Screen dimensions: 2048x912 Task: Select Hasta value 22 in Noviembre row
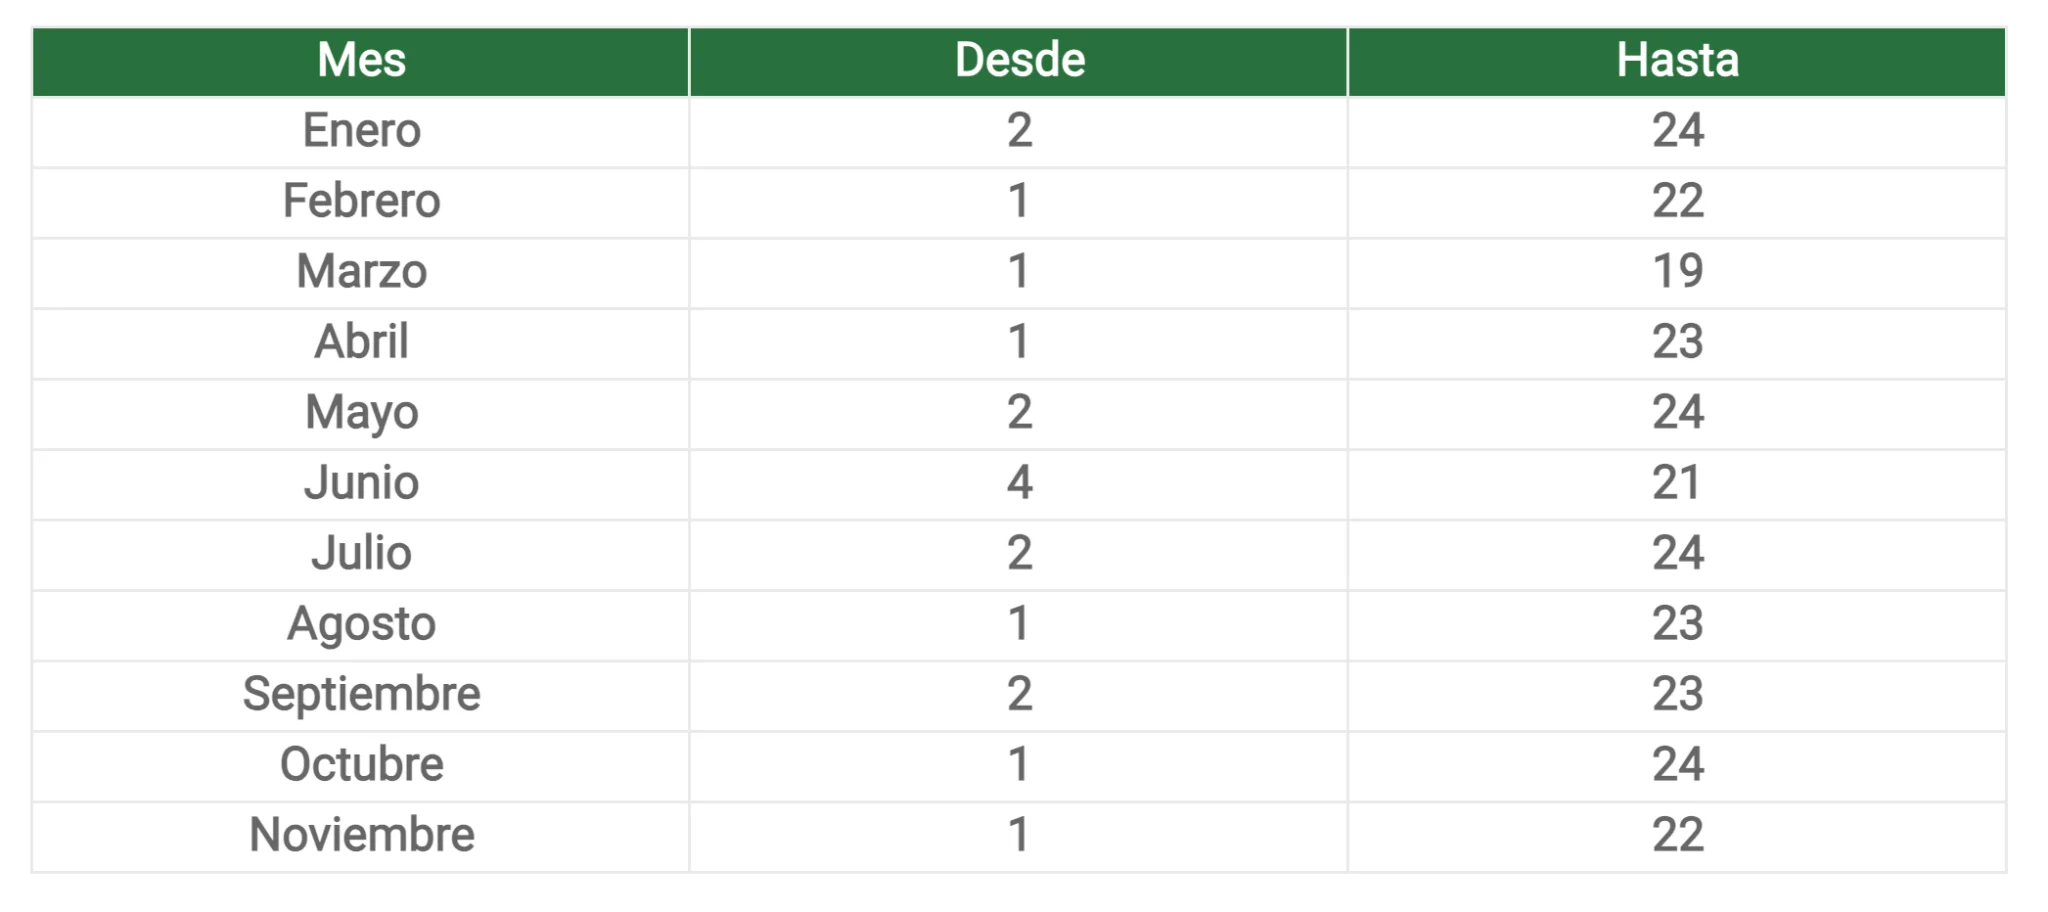[1677, 836]
